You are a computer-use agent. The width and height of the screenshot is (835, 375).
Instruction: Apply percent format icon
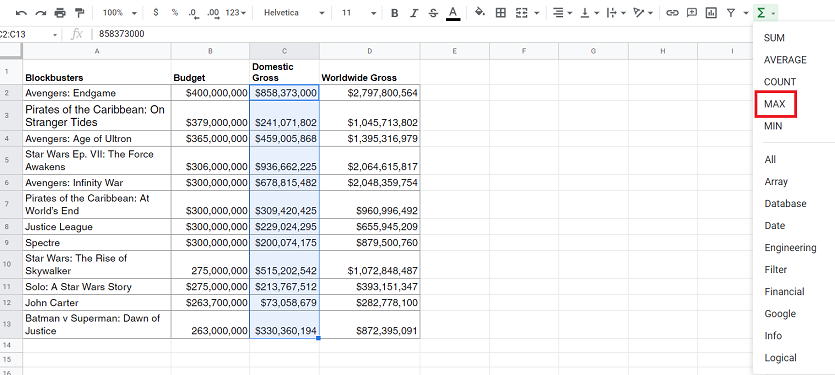(x=175, y=12)
